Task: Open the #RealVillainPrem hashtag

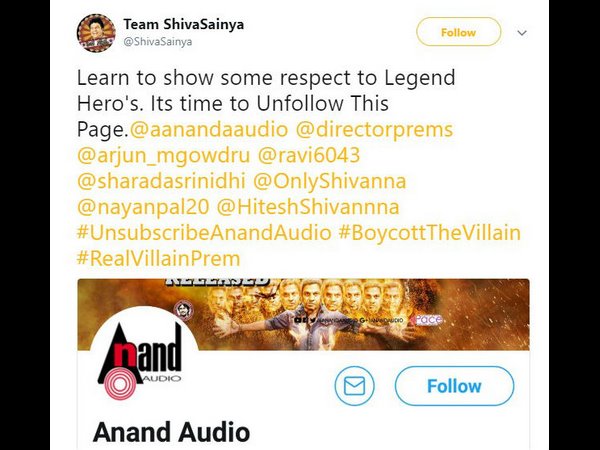Action: point(158,259)
